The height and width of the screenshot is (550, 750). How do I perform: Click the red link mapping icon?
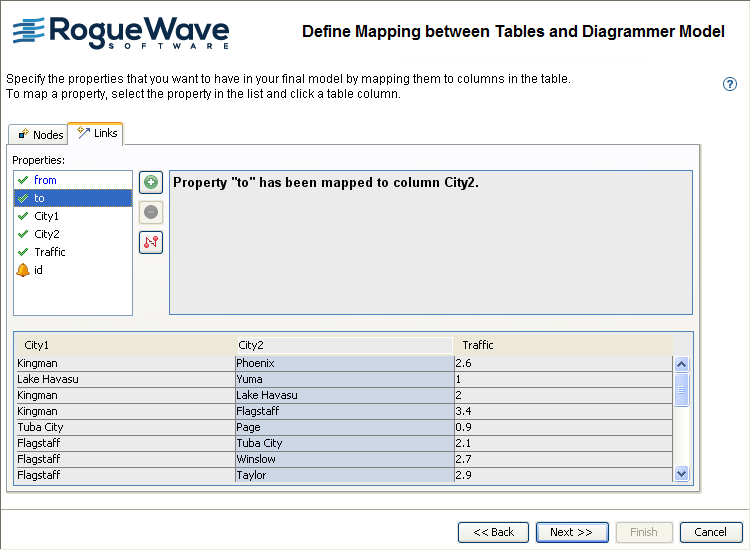point(150,242)
